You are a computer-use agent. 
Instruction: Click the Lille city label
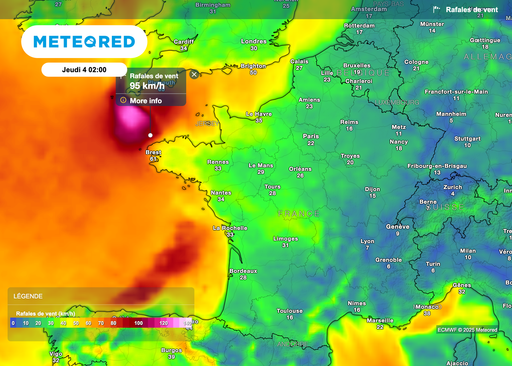[x=327, y=73]
